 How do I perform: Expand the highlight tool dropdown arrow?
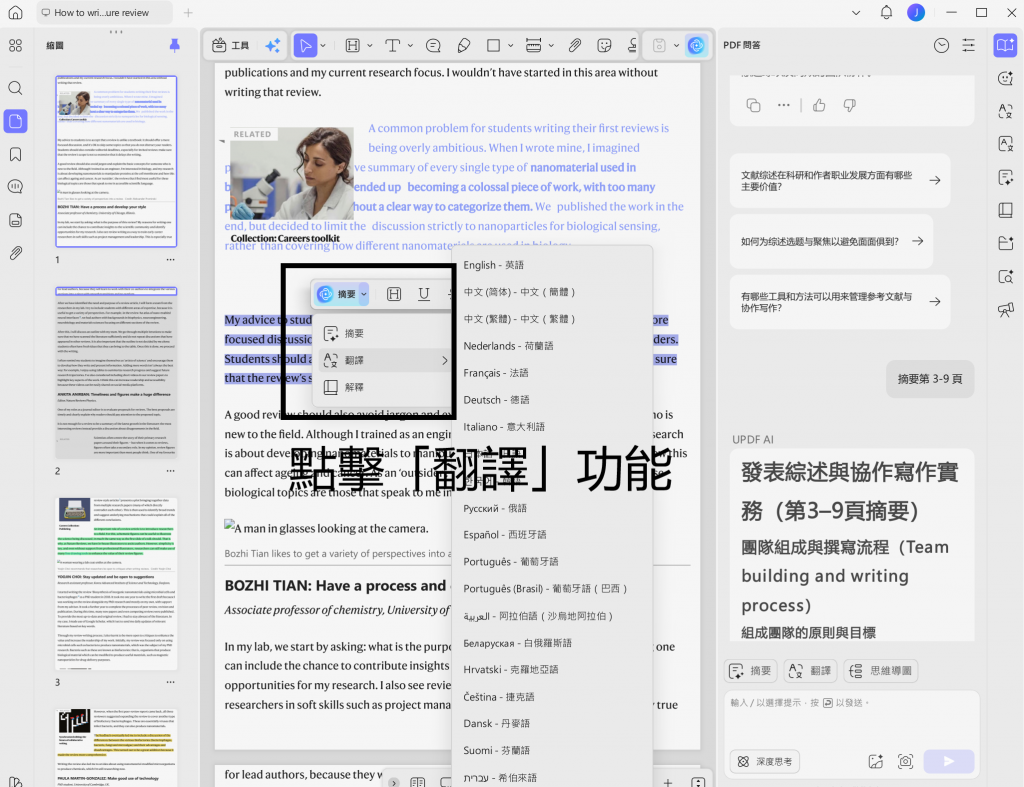[x=370, y=46]
